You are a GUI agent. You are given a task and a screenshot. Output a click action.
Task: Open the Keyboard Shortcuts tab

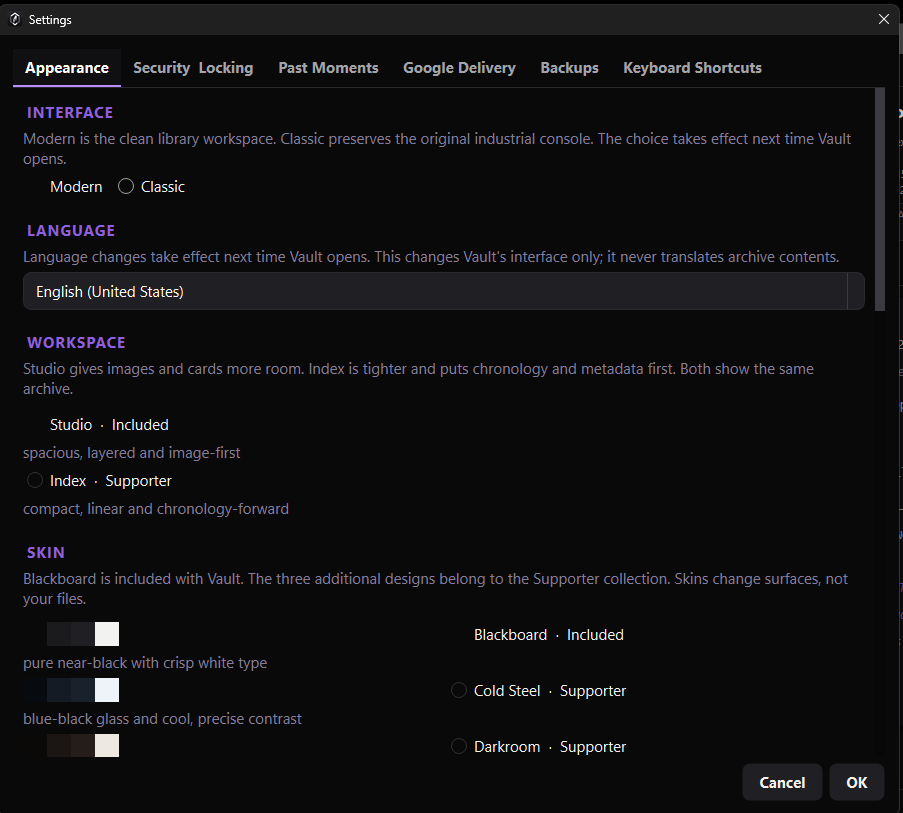coord(692,68)
